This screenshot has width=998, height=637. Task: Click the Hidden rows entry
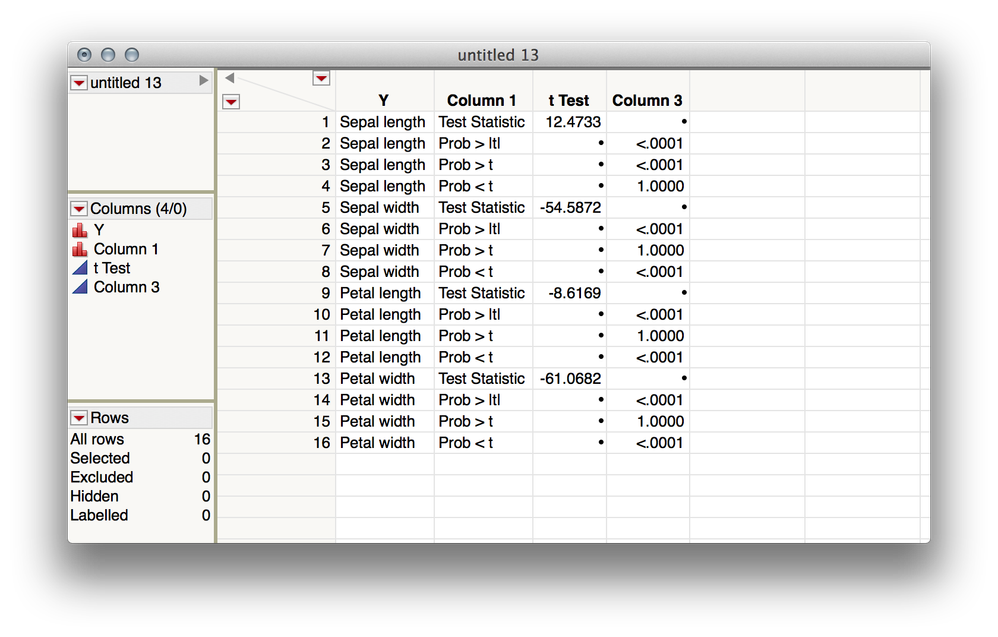(x=140, y=497)
